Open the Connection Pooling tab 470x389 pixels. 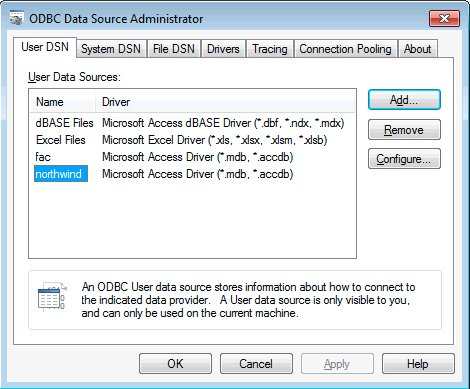click(345, 49)
